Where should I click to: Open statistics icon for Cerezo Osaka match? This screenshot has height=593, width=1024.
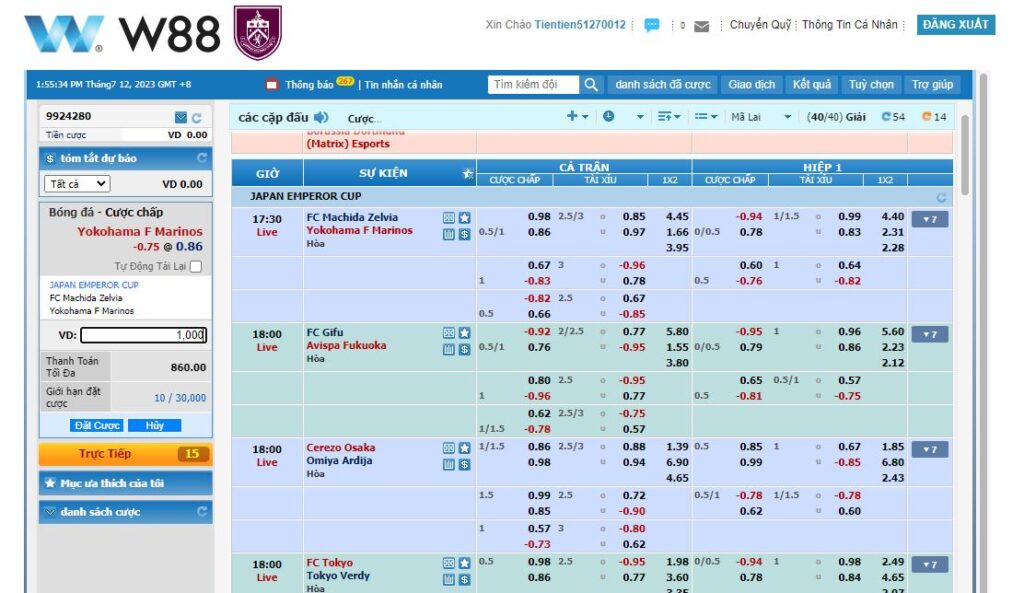[x=449, y=464]
